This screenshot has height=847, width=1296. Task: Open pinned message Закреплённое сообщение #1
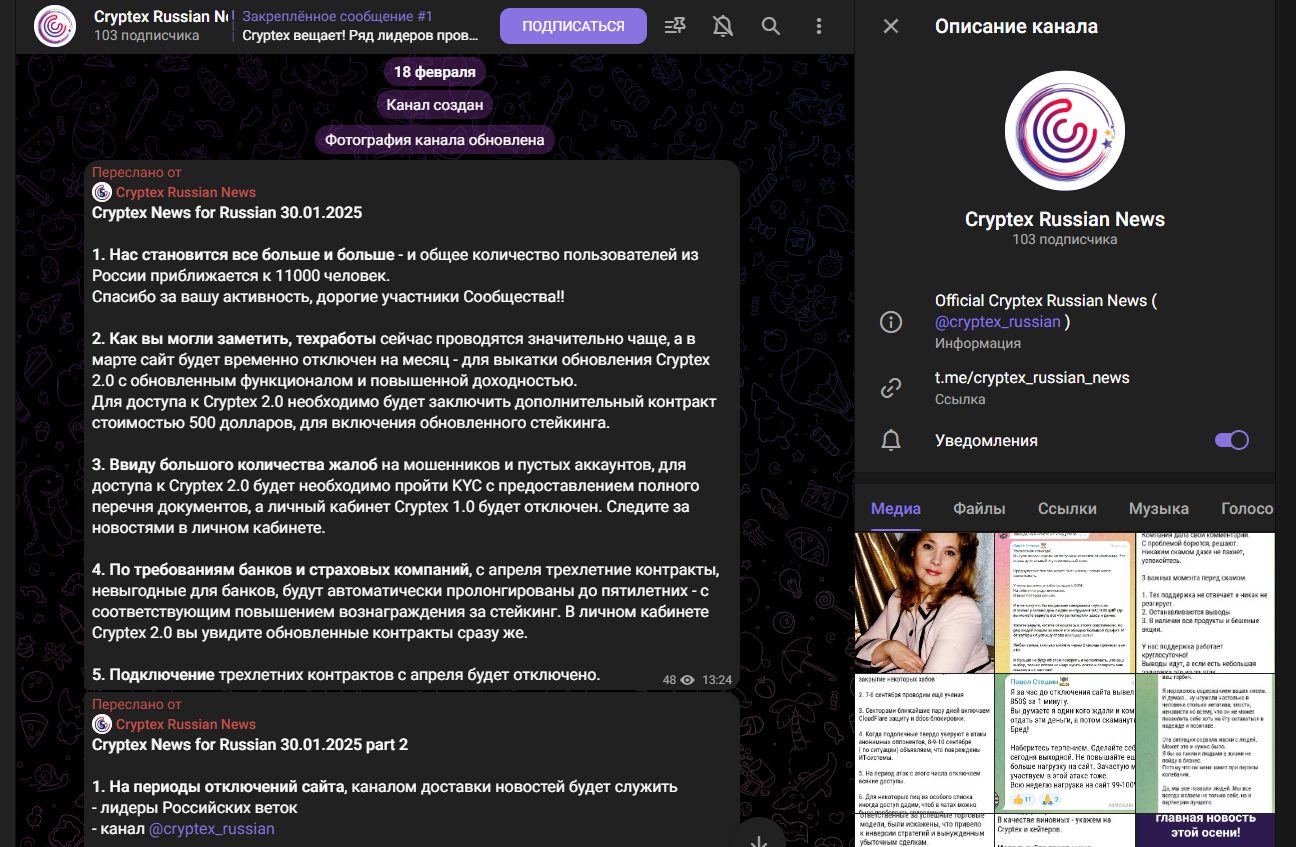[x=362, y=26]
